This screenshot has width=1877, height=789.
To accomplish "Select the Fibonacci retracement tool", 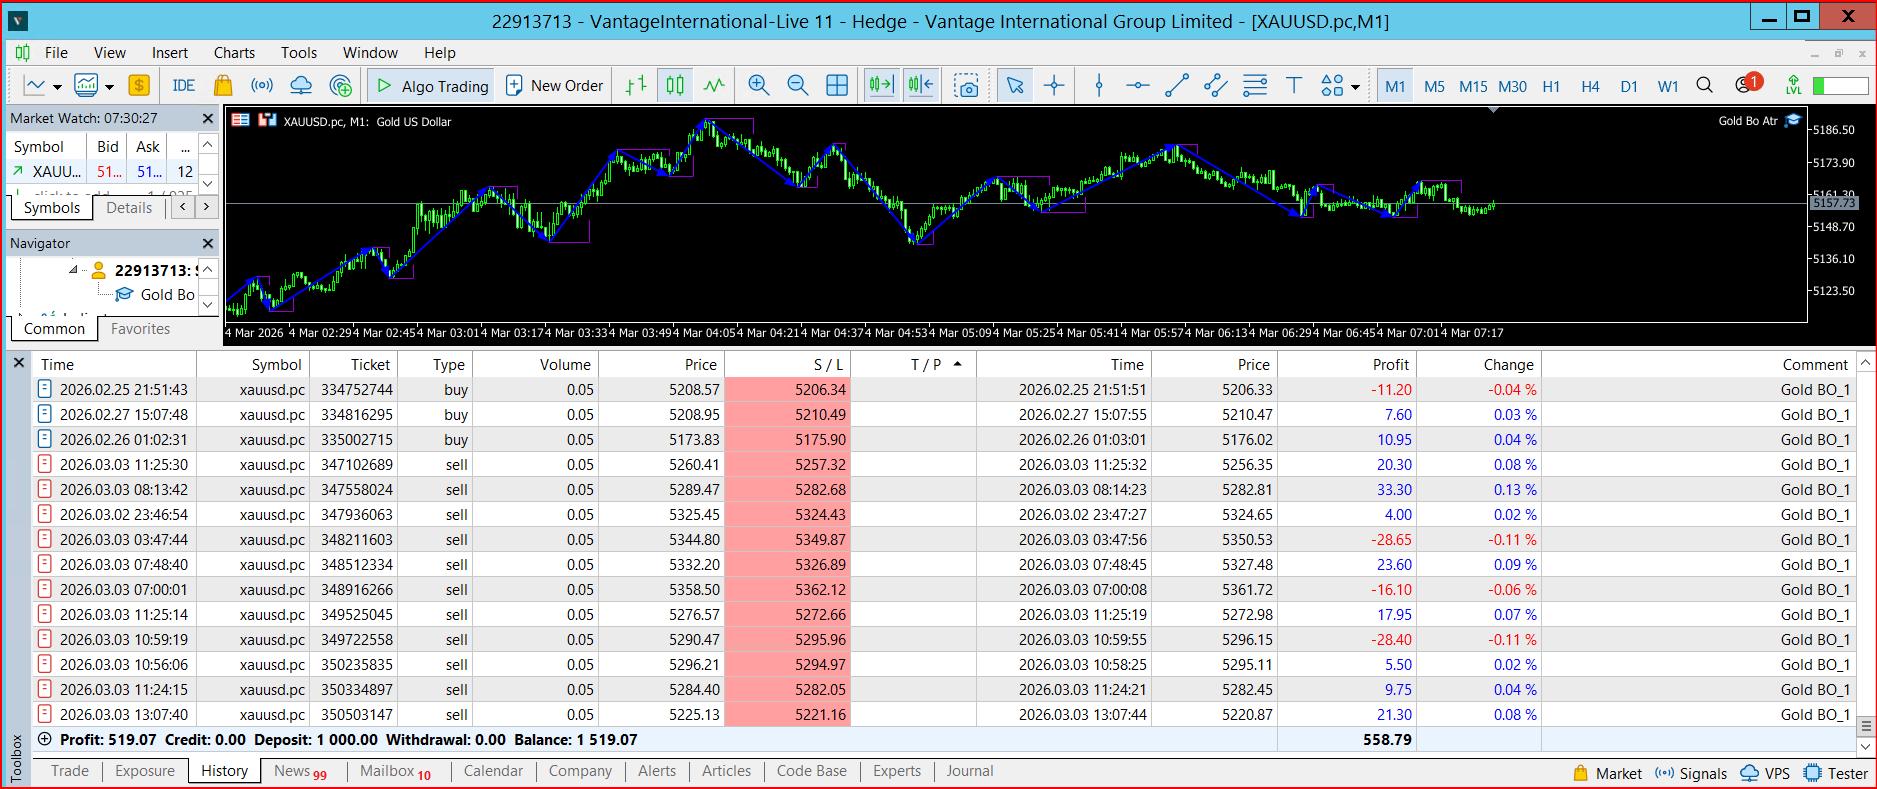I will [x=1255, y=86].
